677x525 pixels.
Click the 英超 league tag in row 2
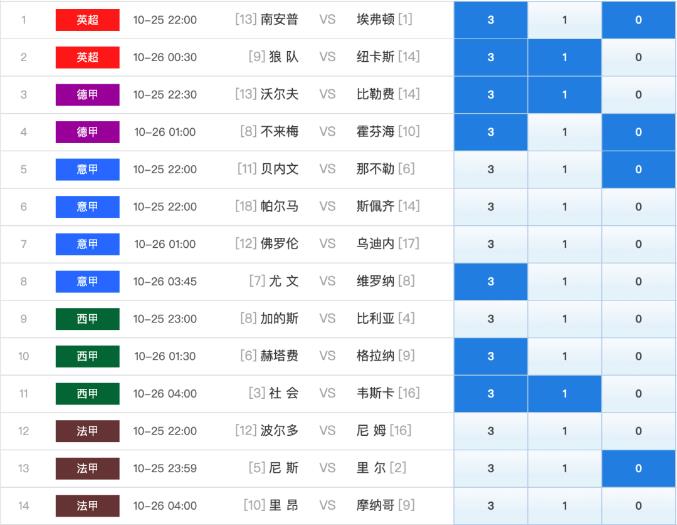coord(88,57)
